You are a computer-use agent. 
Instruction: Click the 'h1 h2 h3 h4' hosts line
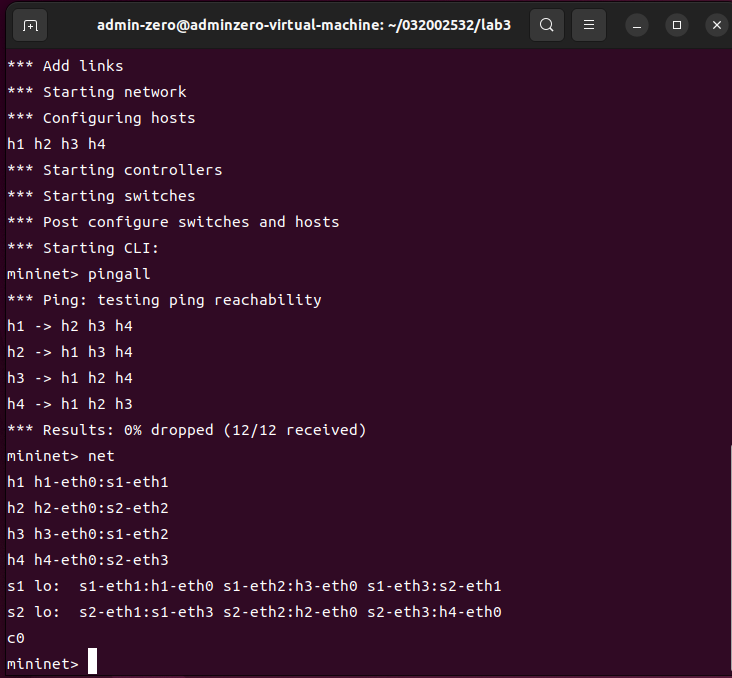56,144
